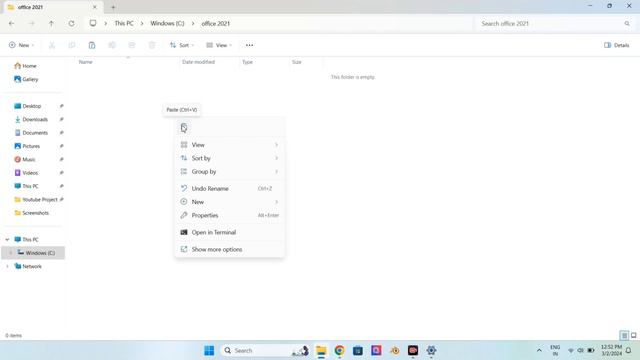This screenshot has height=360, width=640.
Task: Select Windows (C:) in the navigation tree
Action: point(33,253)
